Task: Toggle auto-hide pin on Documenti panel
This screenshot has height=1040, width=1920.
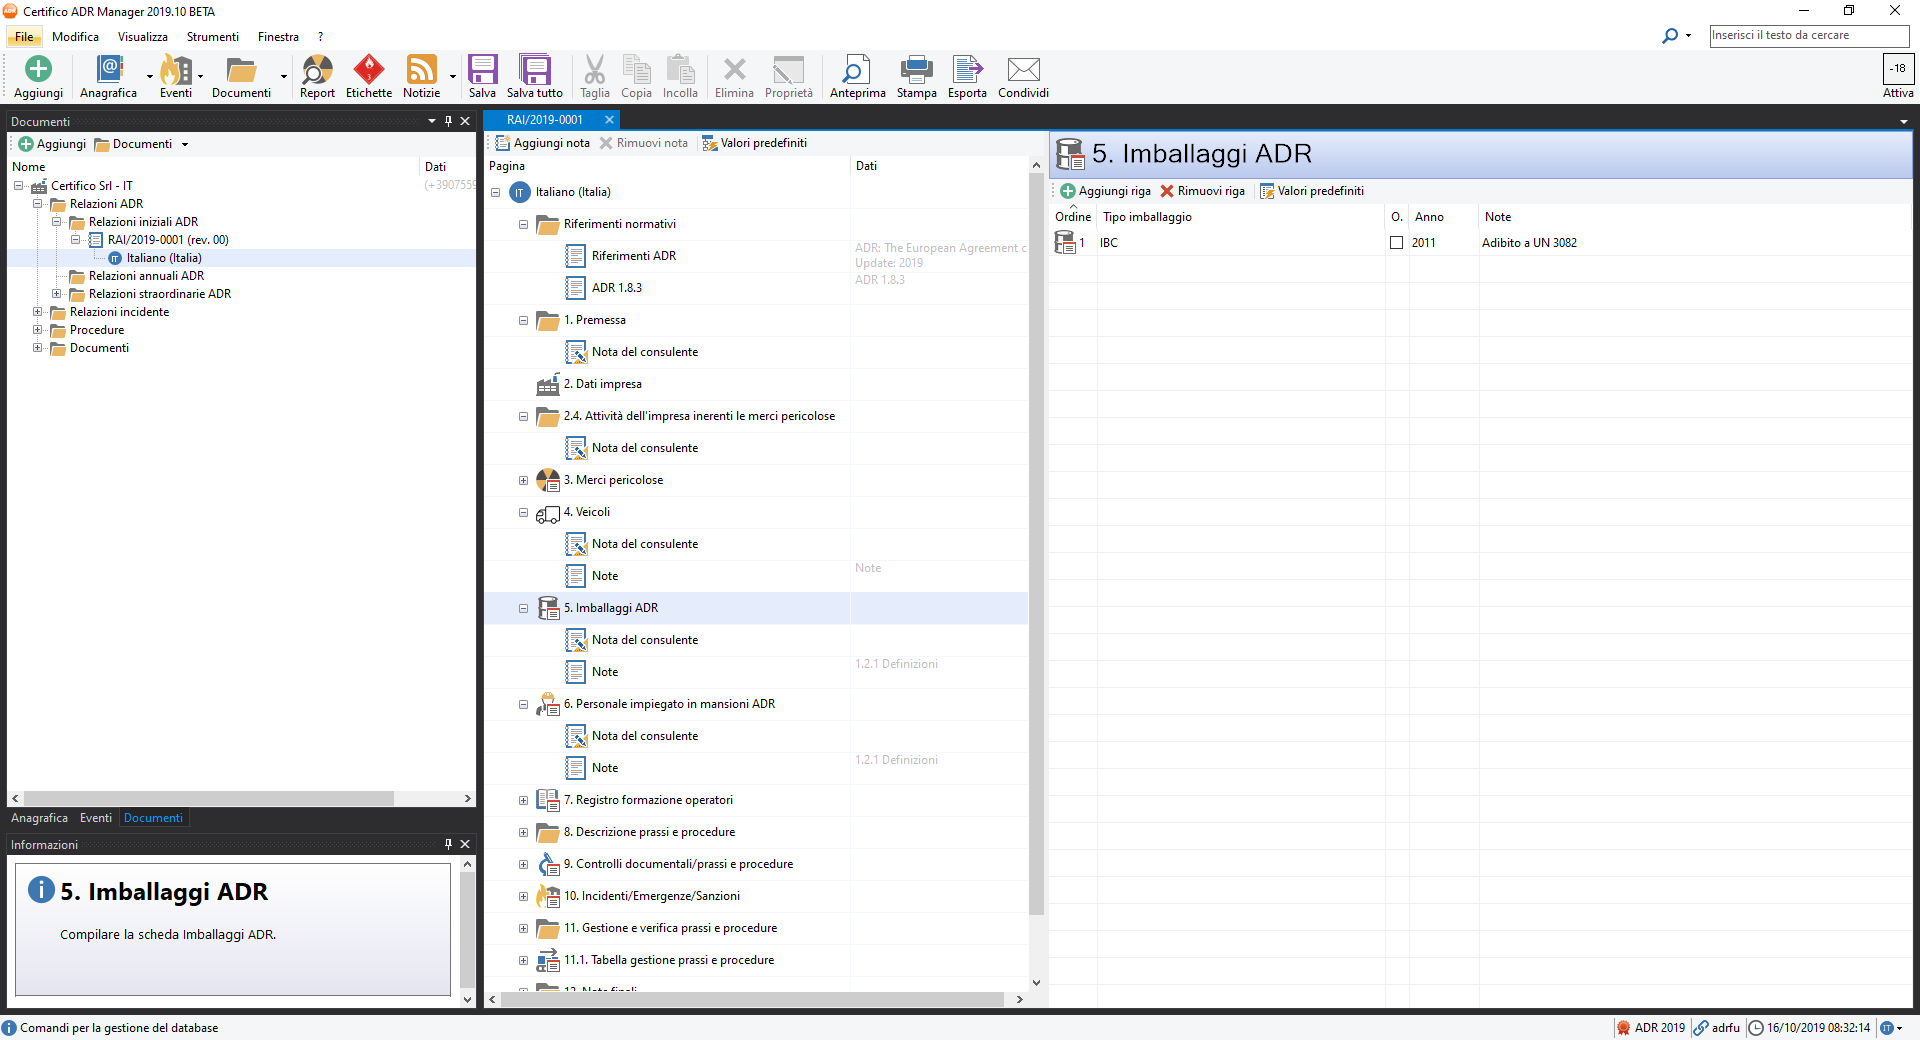Action: [448, 121]
